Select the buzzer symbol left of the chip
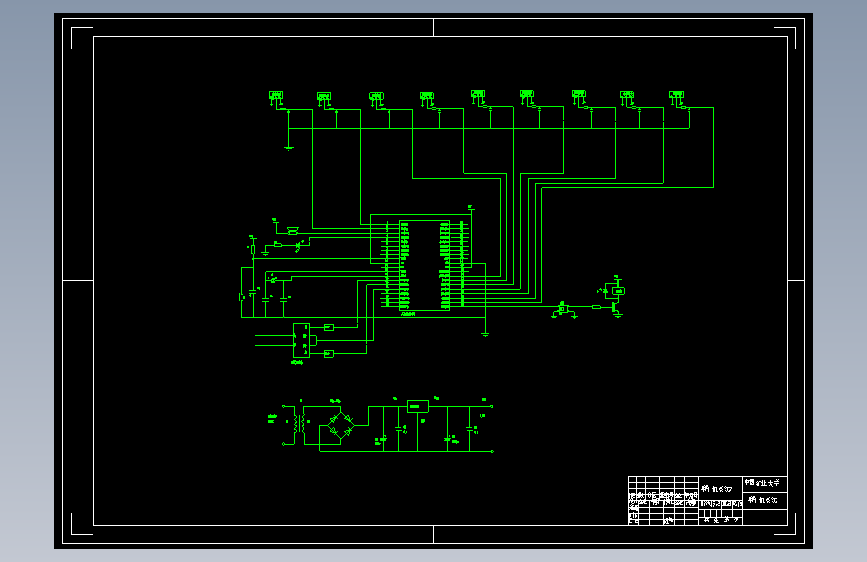This screenshot has width=867, height=562. [x=293, y=231]
